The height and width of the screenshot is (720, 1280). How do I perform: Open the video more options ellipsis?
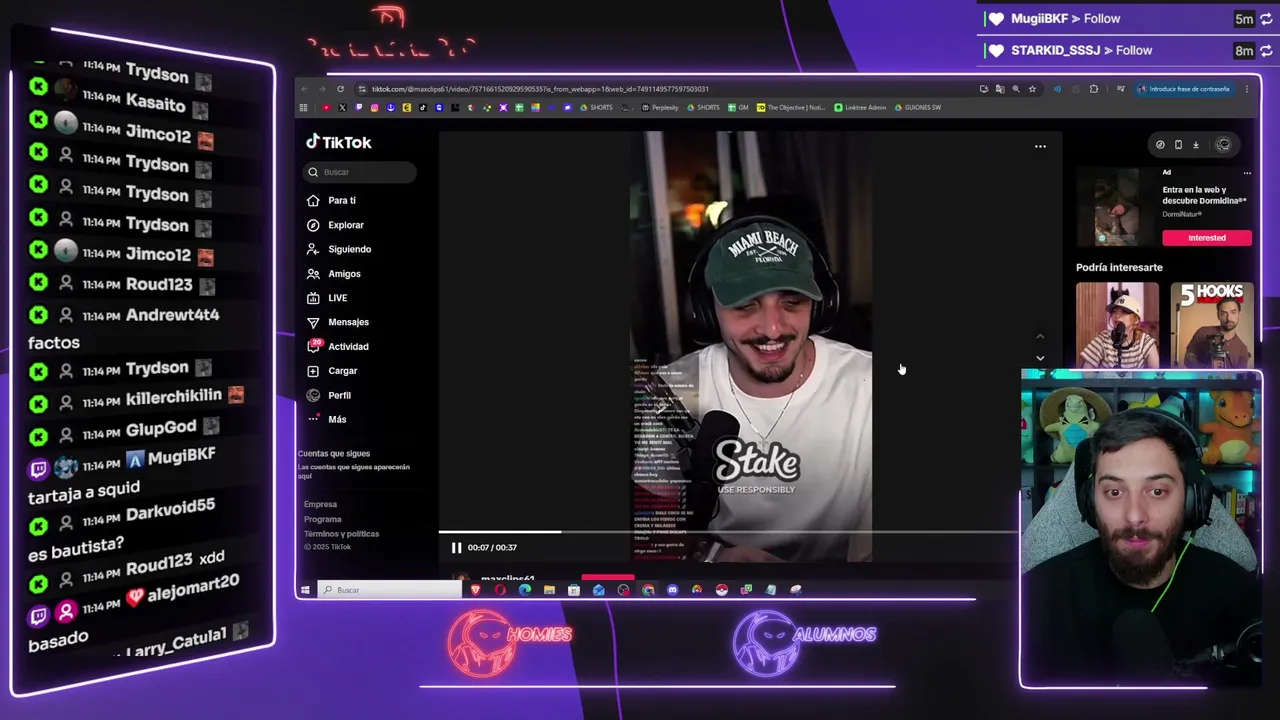point(1040,146)
